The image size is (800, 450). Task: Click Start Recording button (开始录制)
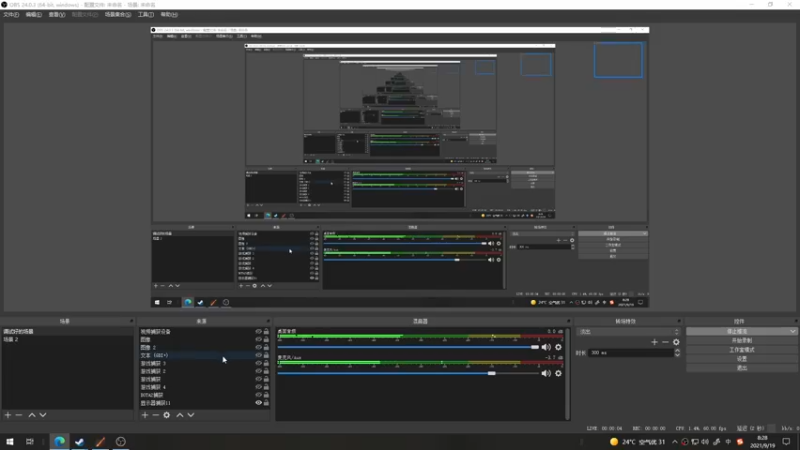pyautogui.click(x=741, y=341)
